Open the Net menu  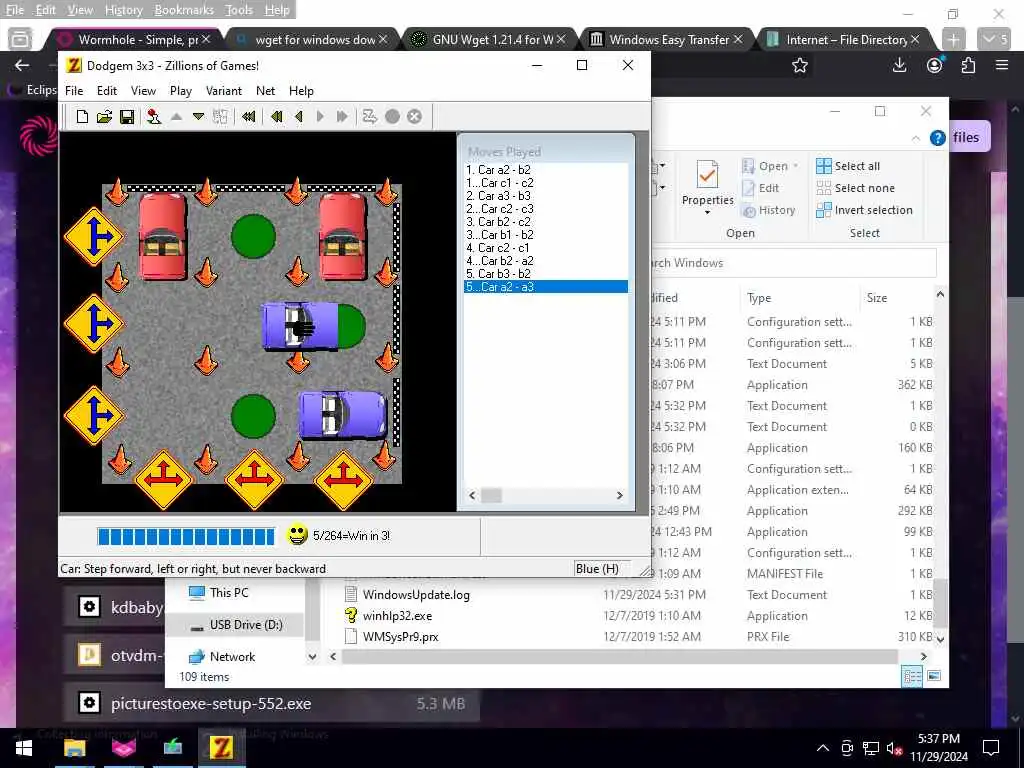[265, 91]
